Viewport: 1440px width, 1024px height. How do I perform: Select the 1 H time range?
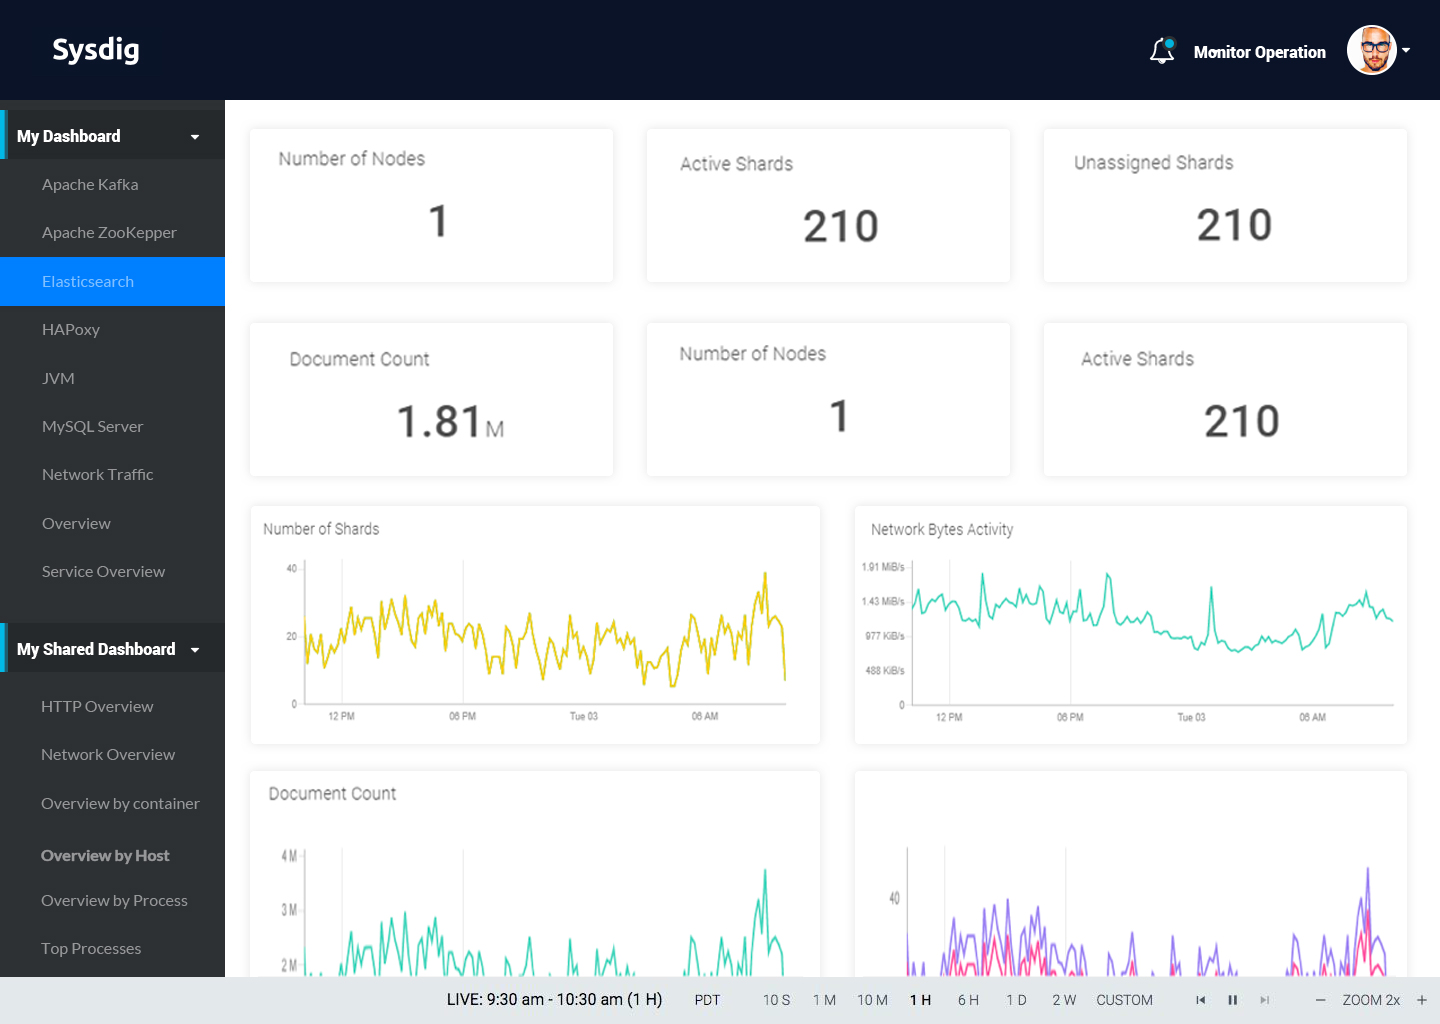pyautogui.click(x=920, y=1000)
